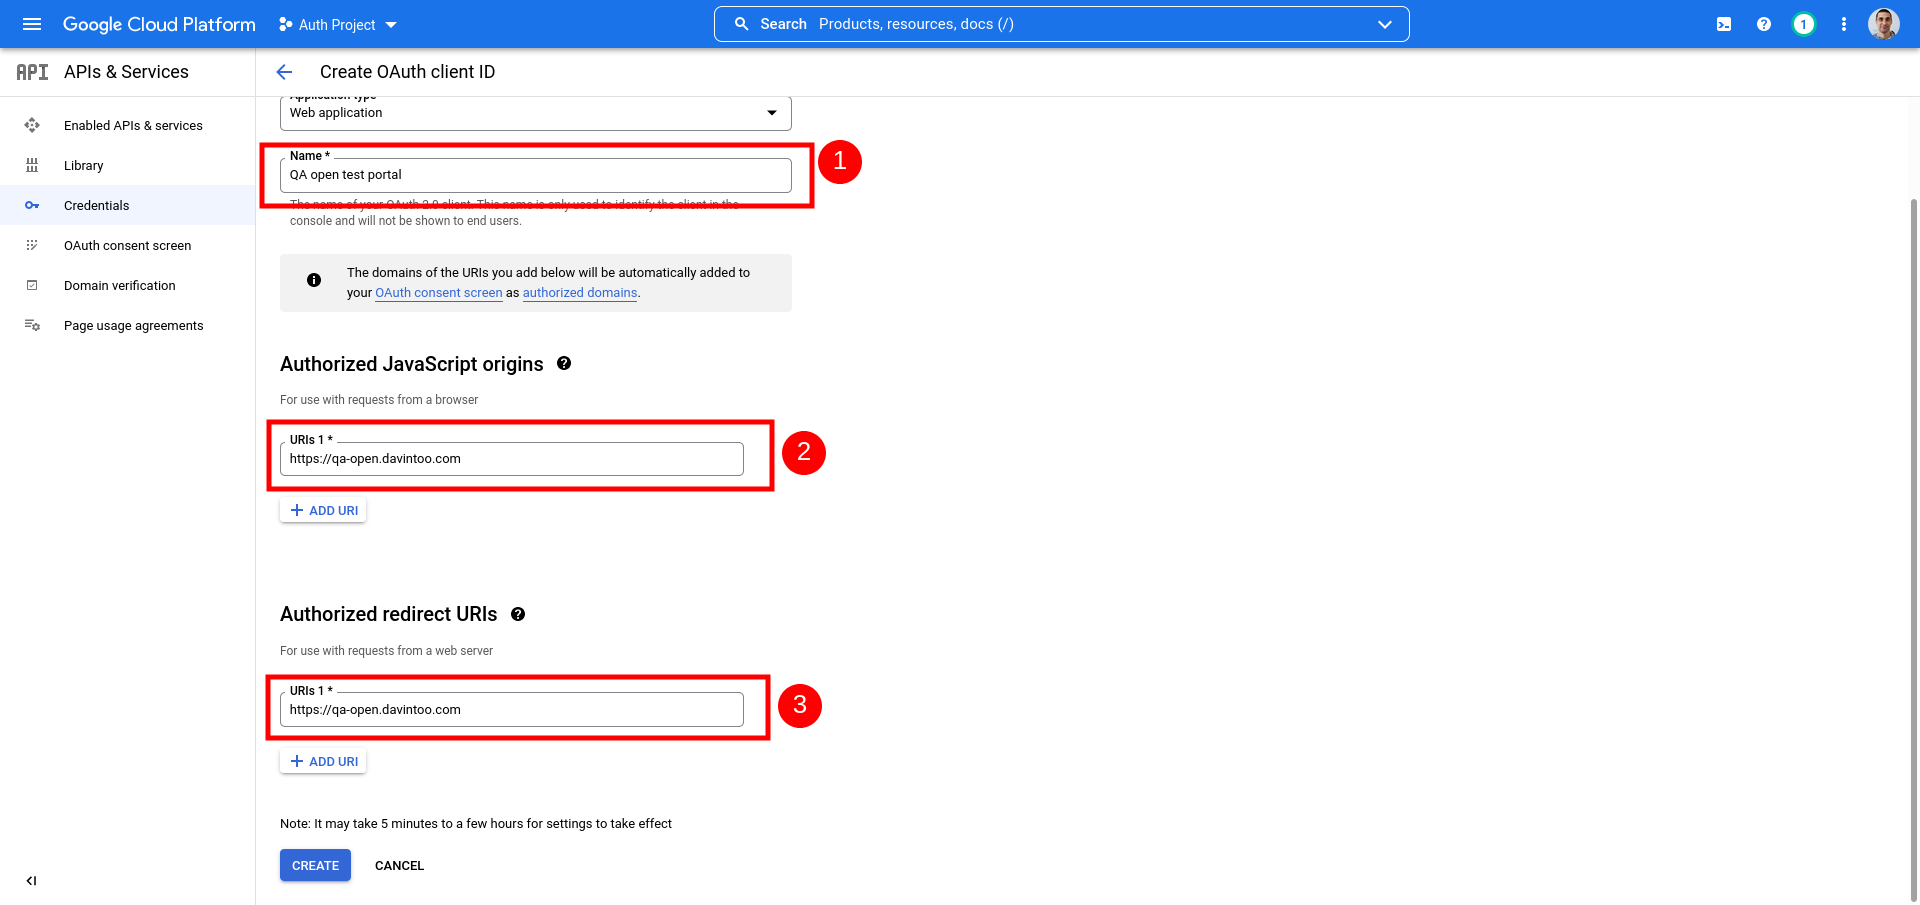This screenshot has height=905, width=1920.
Task: Collapse the sidebar navigation panel
Action: [31, 881]
